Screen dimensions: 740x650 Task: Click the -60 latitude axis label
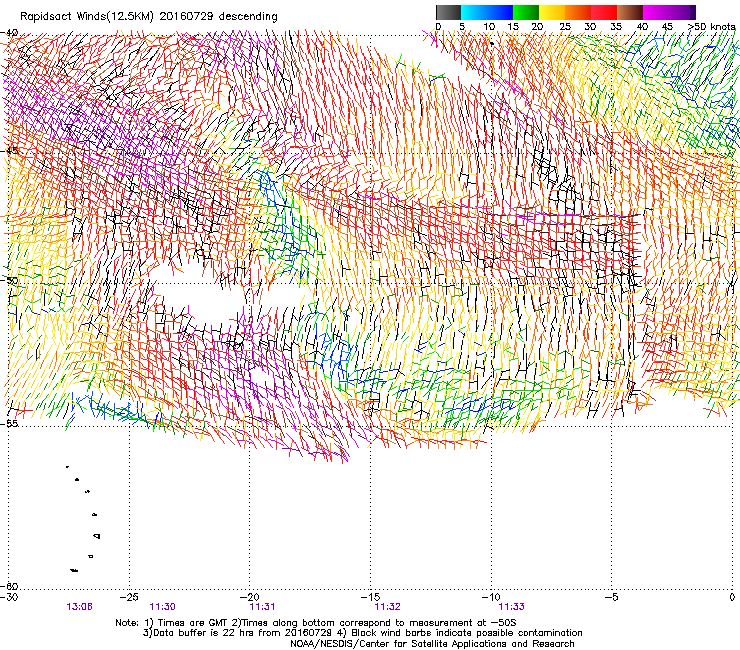click(9, 586)
